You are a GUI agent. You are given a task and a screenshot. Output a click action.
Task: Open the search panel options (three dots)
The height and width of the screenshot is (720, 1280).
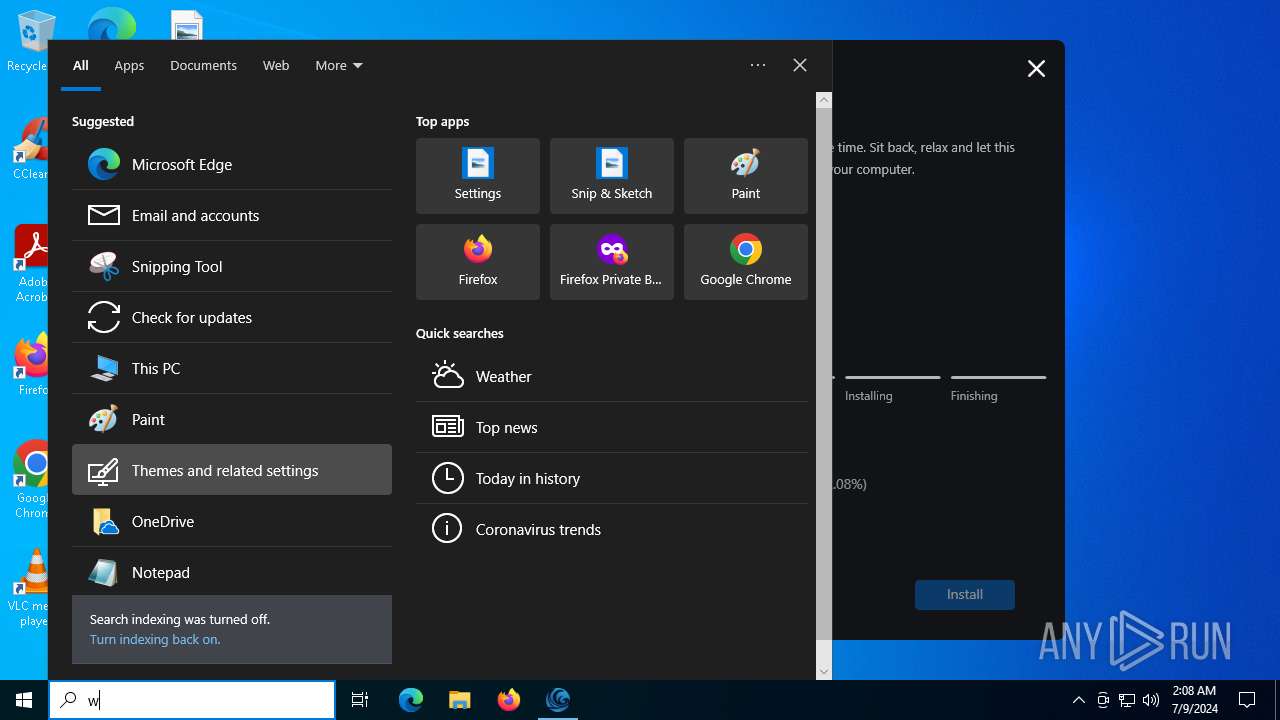tap(758, 65)
